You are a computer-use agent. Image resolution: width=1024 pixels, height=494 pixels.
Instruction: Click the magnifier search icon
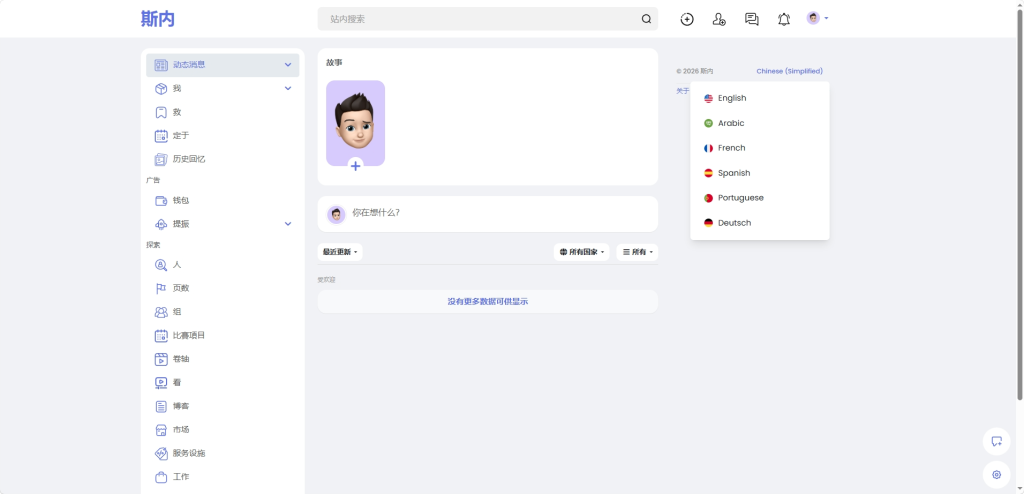click(x=647, y=19)
